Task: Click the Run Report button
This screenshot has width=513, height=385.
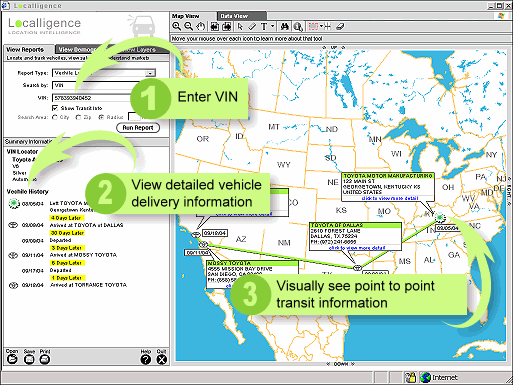Action: point(138,128)
